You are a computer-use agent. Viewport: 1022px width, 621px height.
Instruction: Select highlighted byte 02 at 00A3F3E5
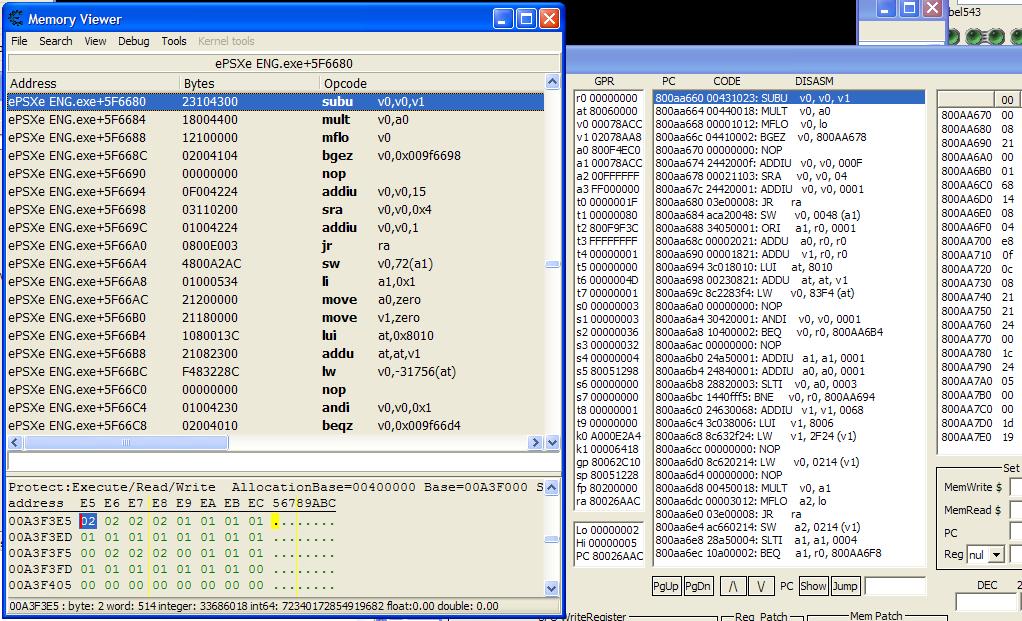point(88,521)
